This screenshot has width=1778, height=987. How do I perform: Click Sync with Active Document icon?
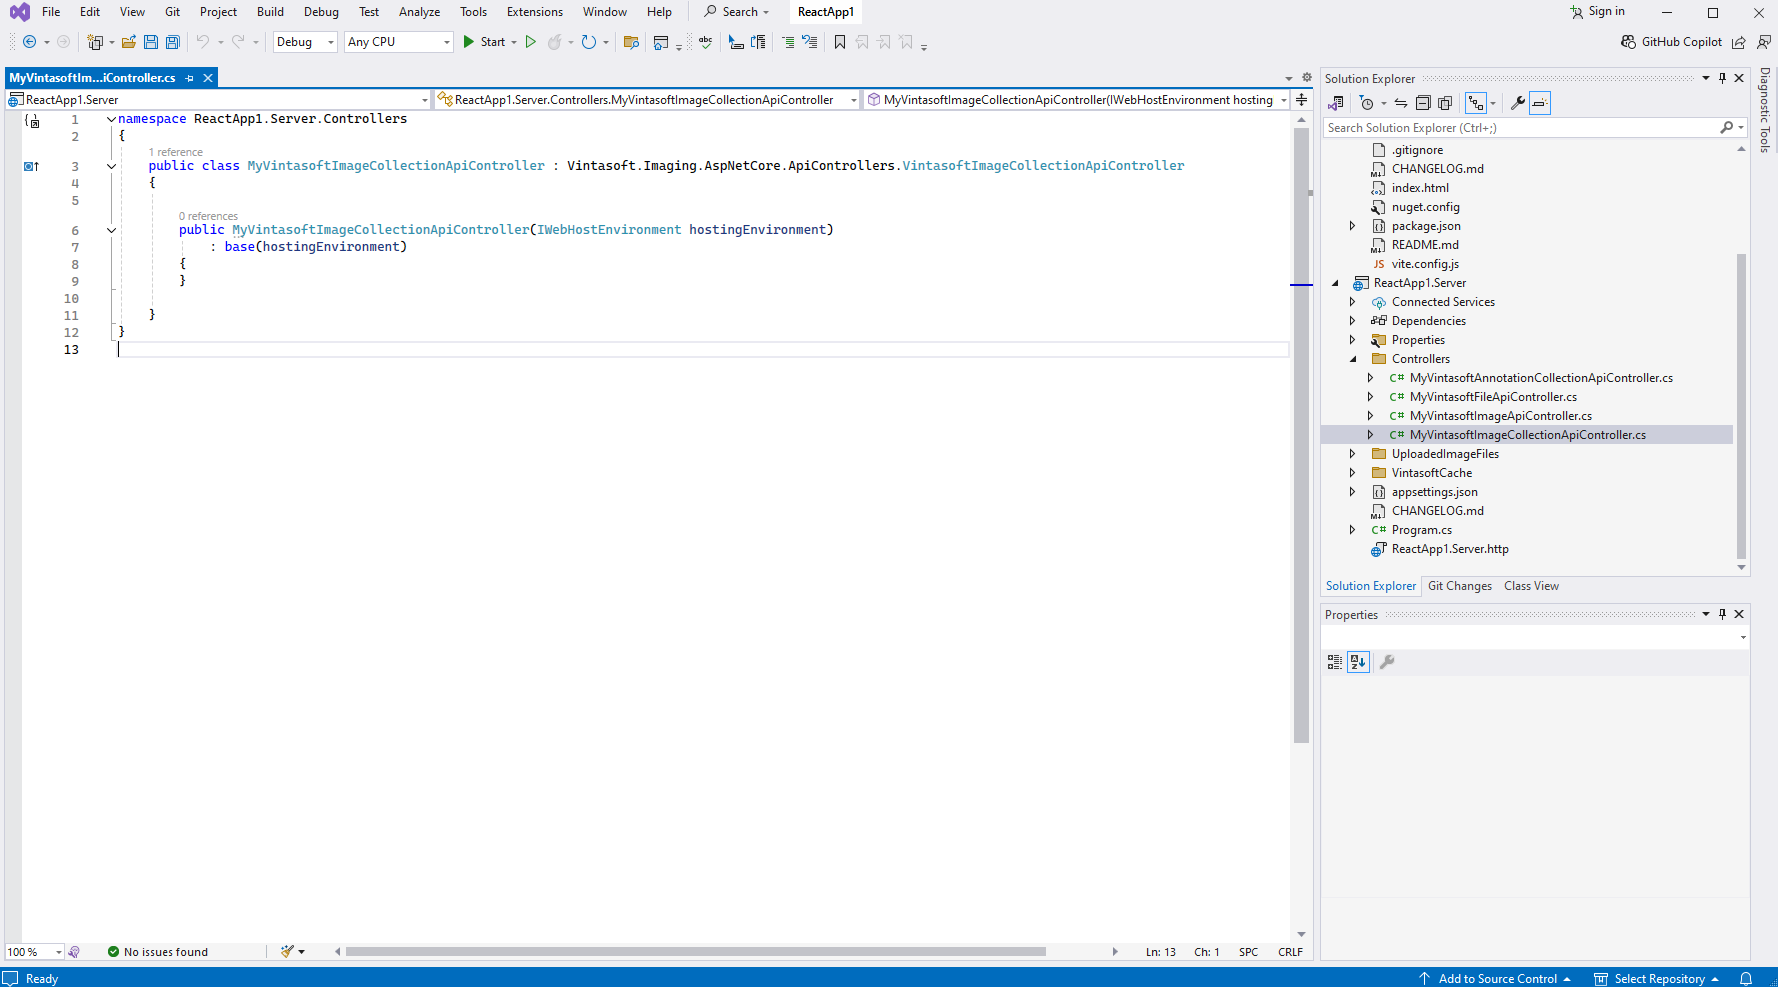click(x=1401, y=103)
